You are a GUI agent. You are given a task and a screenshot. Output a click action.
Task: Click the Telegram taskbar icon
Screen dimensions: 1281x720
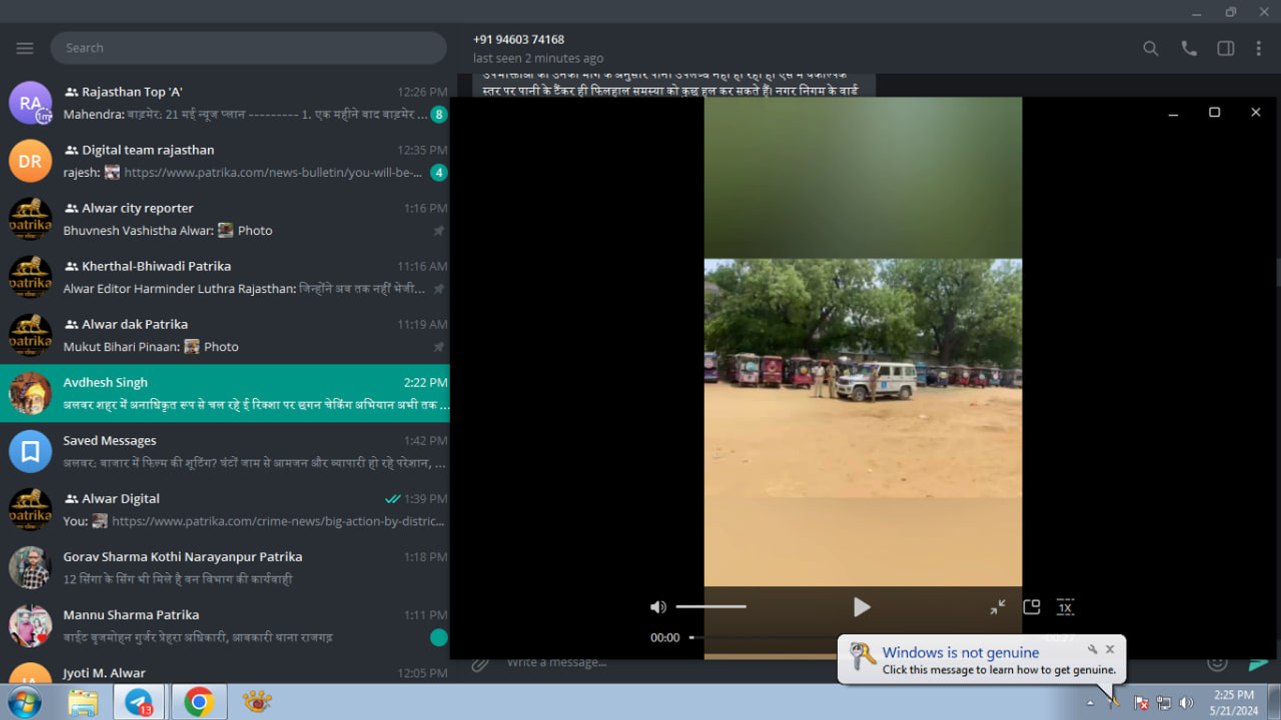[139, 703]
